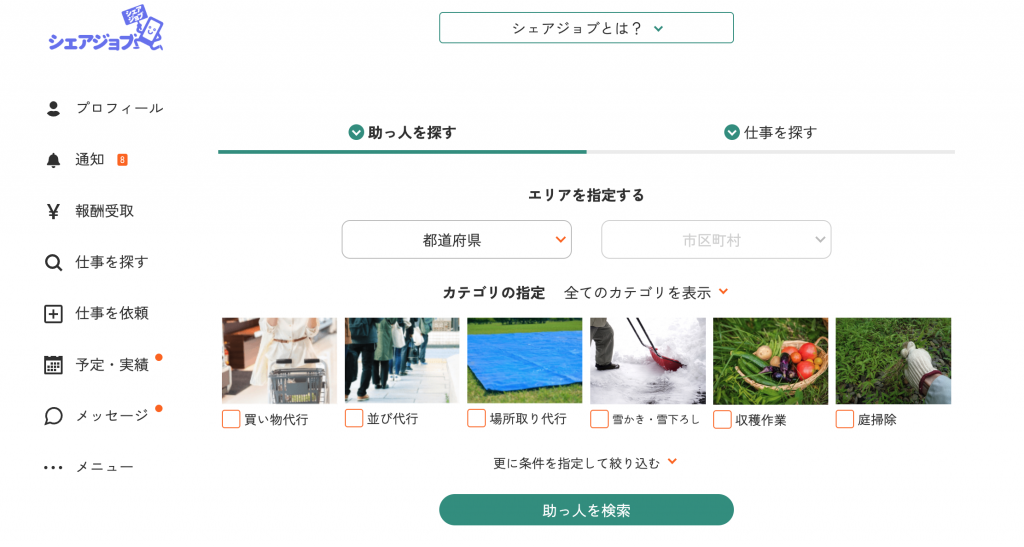Open the three-dot メニュー icon

tap(54, 467)
